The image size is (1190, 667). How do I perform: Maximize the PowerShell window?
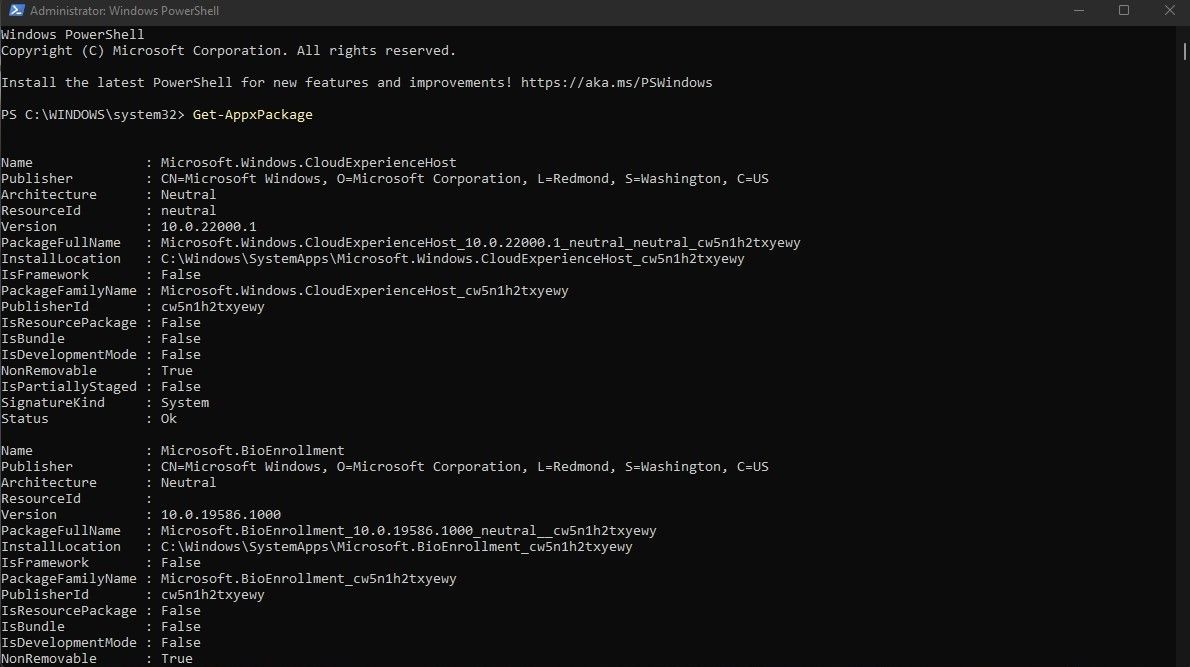(1123, 11)
